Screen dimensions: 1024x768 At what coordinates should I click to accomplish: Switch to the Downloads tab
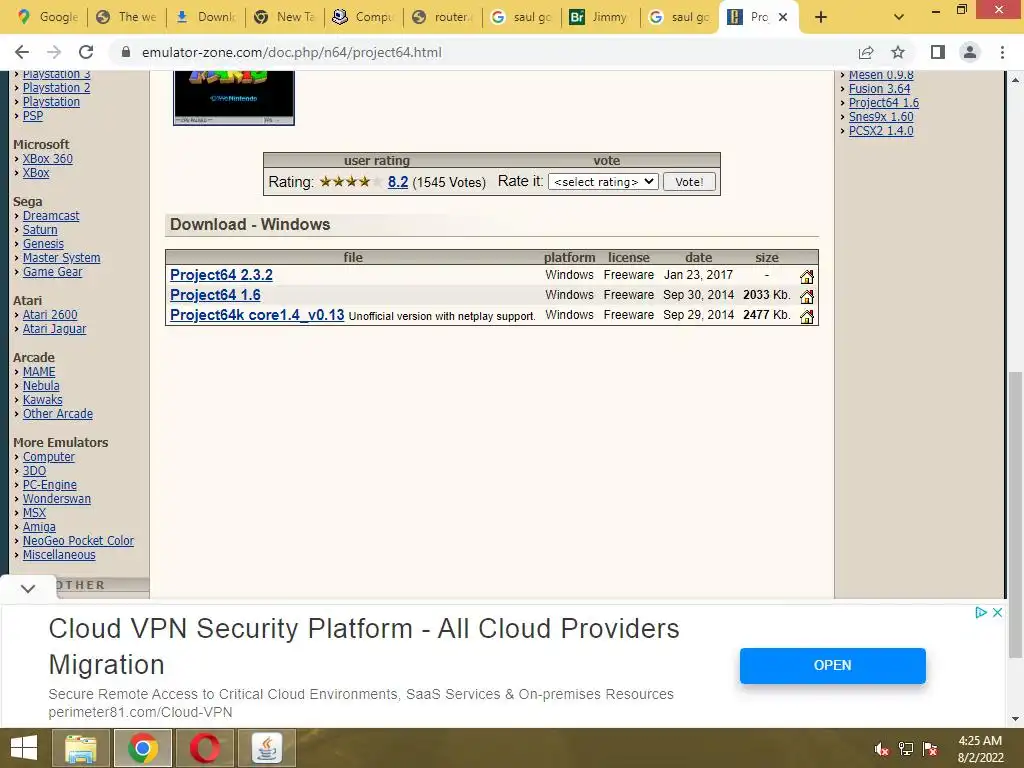pos(206,17)
